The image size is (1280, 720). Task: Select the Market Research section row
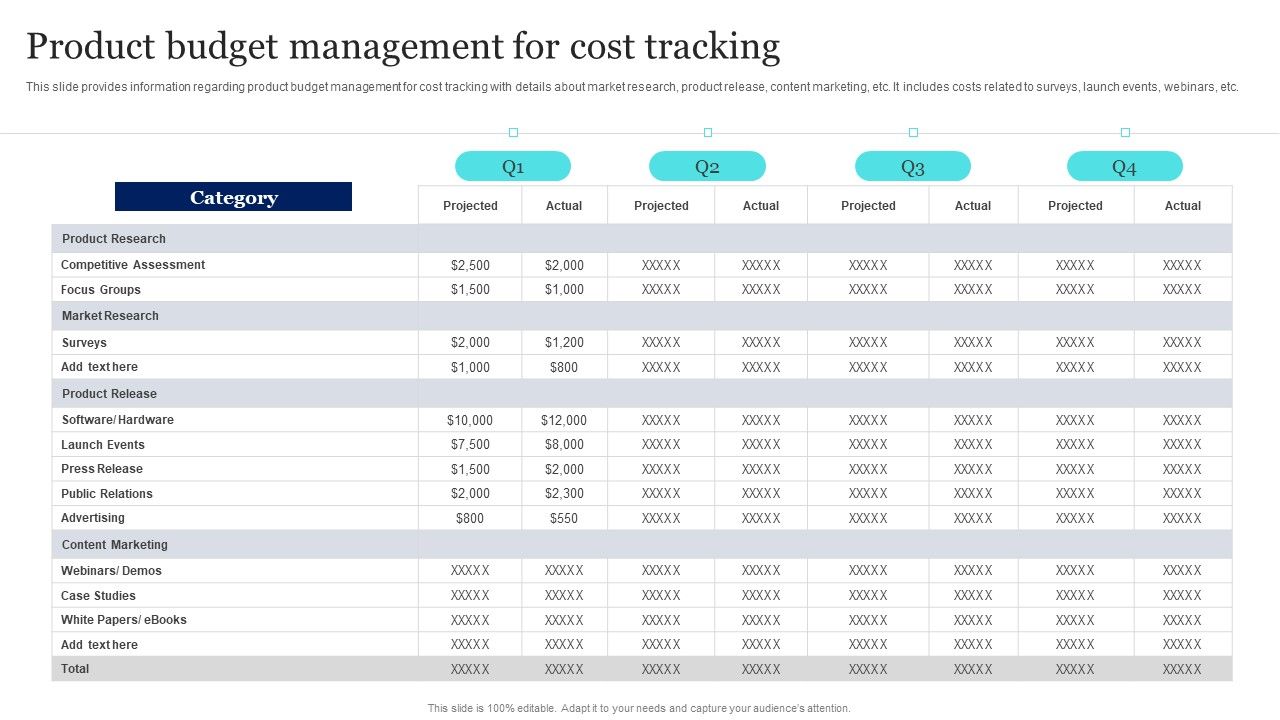coord(642,316)
